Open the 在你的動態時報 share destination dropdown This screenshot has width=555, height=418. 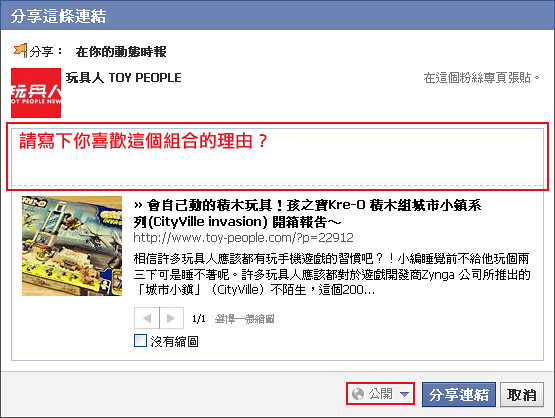tap(121, 52)
